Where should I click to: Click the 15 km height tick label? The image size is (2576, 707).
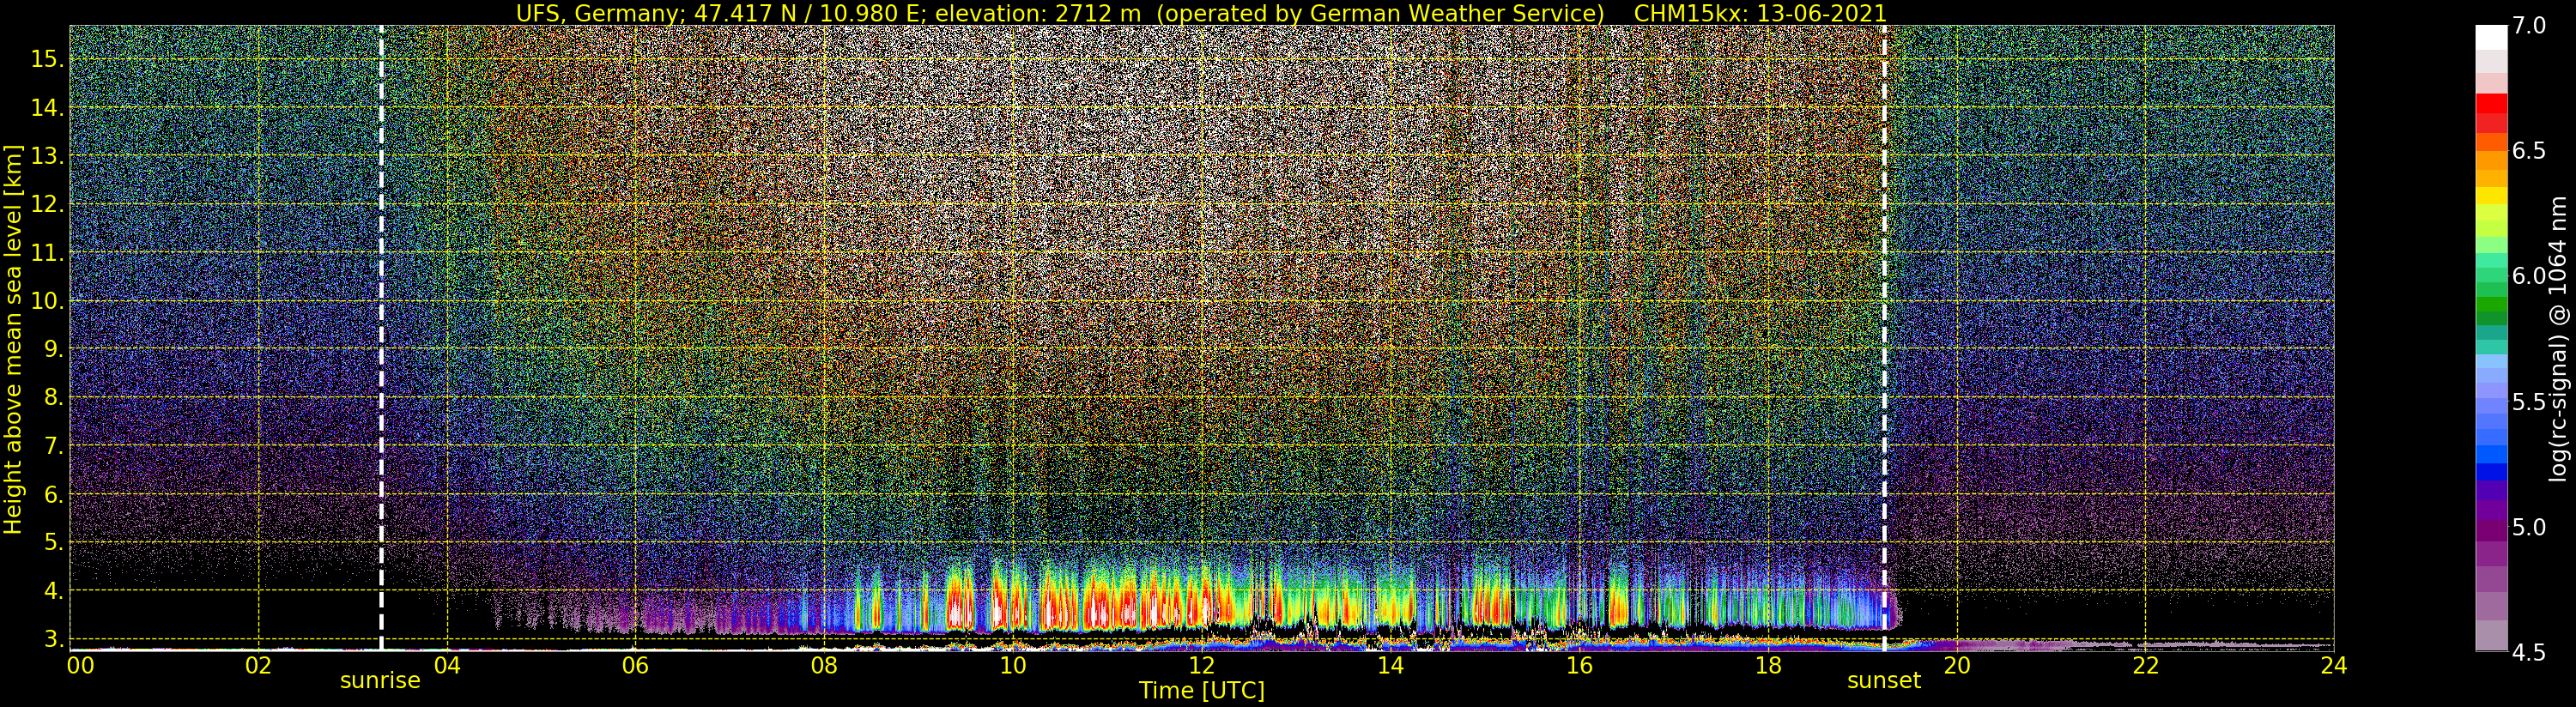(47, 59)
